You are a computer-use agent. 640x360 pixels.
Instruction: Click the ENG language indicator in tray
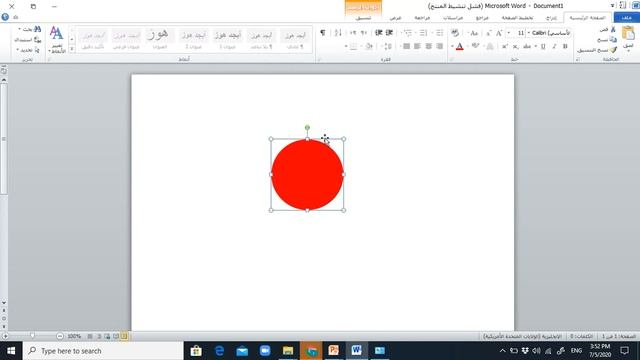(x=576, y=351)
